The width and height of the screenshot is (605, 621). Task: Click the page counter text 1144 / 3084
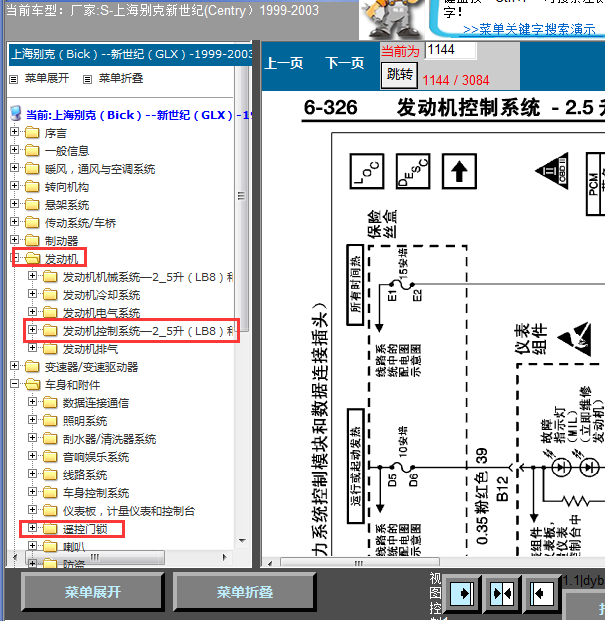click(456, 80)
